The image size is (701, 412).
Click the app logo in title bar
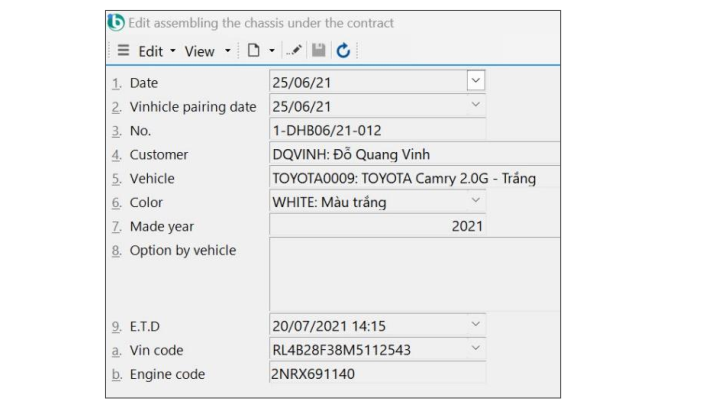pyautogui.click(x=116, y=22)
